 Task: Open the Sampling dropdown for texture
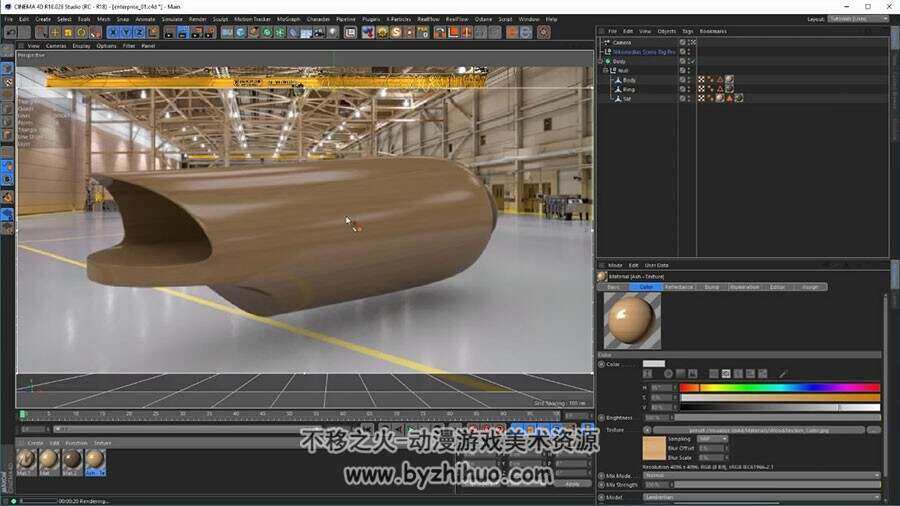tap(713, 439)
